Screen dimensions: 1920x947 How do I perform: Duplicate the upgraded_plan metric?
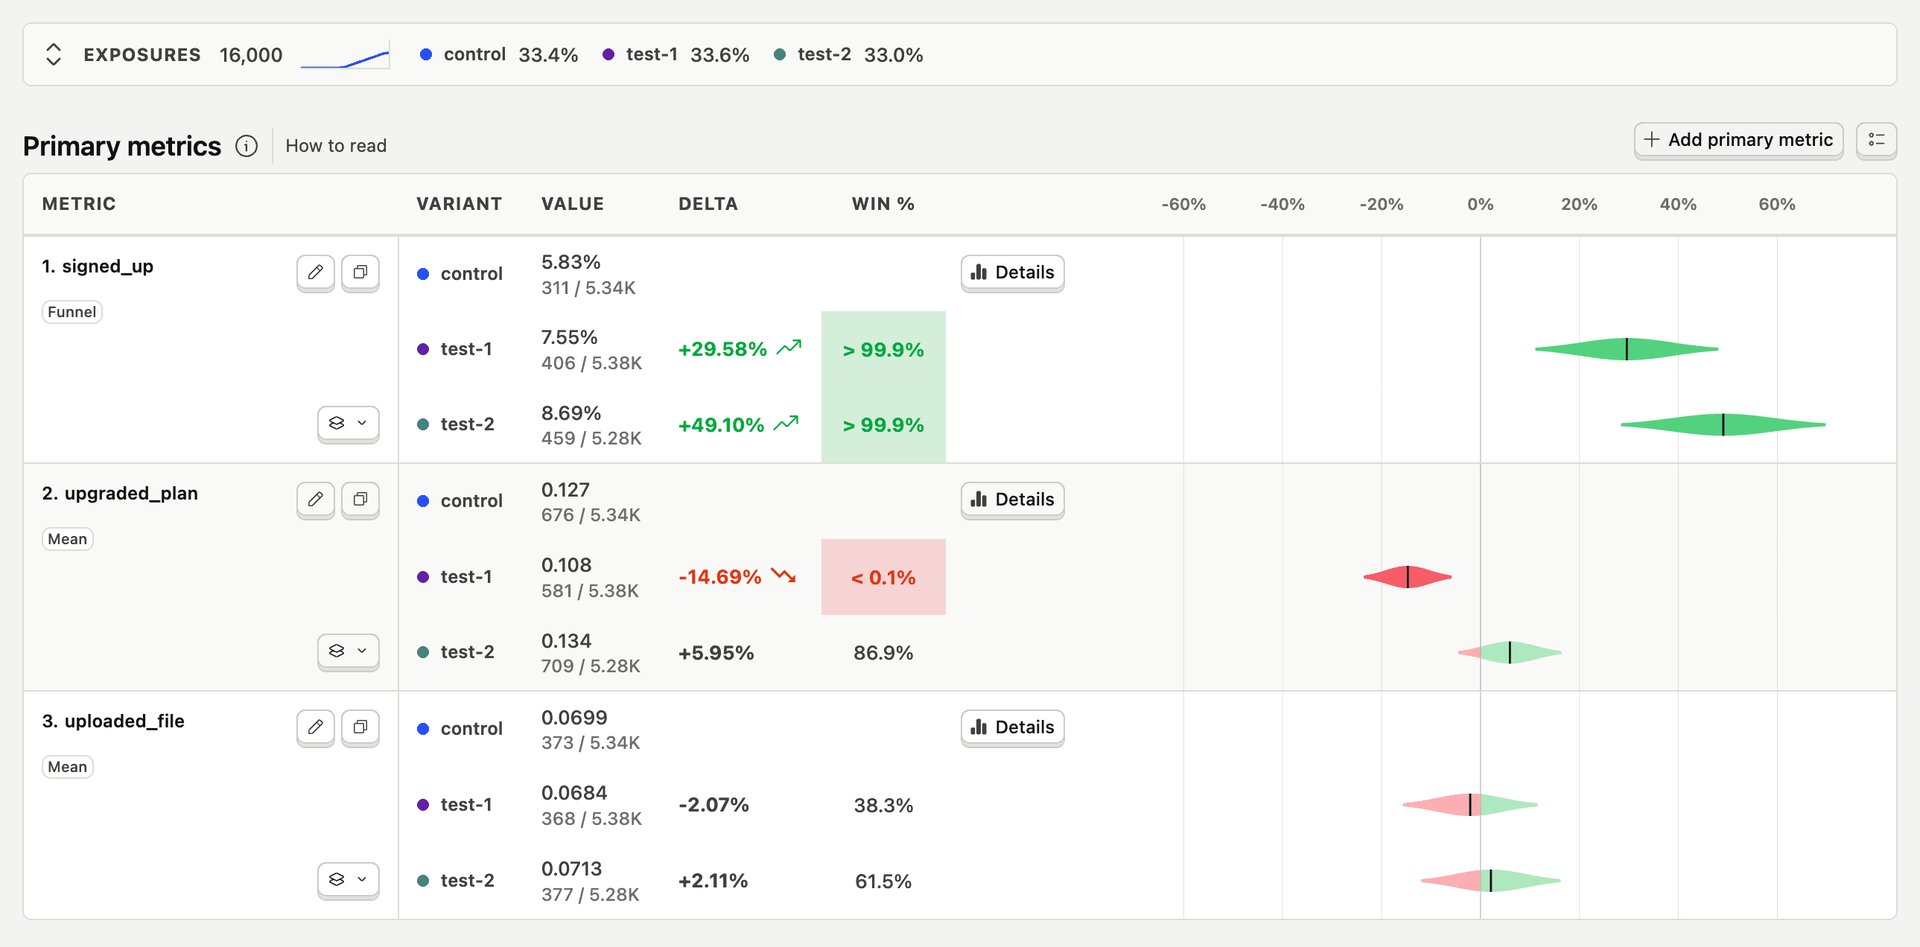point(360,499)
